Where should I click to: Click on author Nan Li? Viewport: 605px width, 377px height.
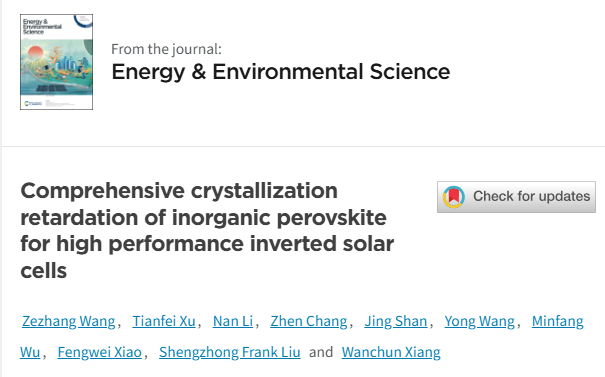(233, 321)
